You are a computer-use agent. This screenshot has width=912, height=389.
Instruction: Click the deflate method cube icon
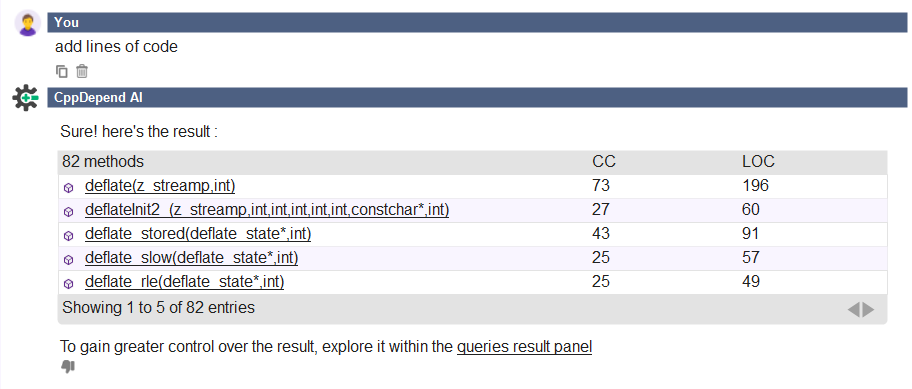pyautogui.click(x=69, y=188)
